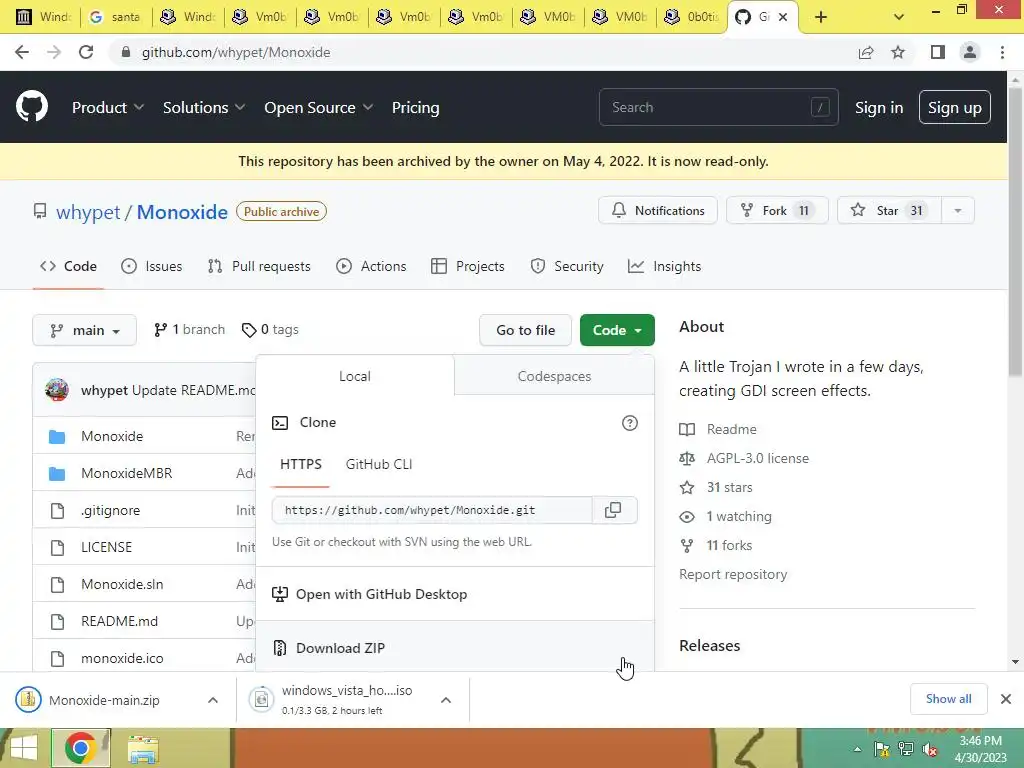
Task: Open the Issues tab
Action: [152, 266]
